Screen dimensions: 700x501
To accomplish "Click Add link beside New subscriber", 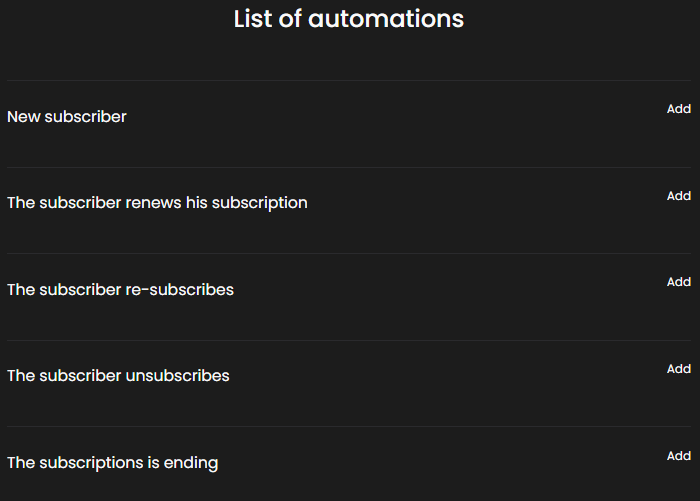I will (679, 109).
